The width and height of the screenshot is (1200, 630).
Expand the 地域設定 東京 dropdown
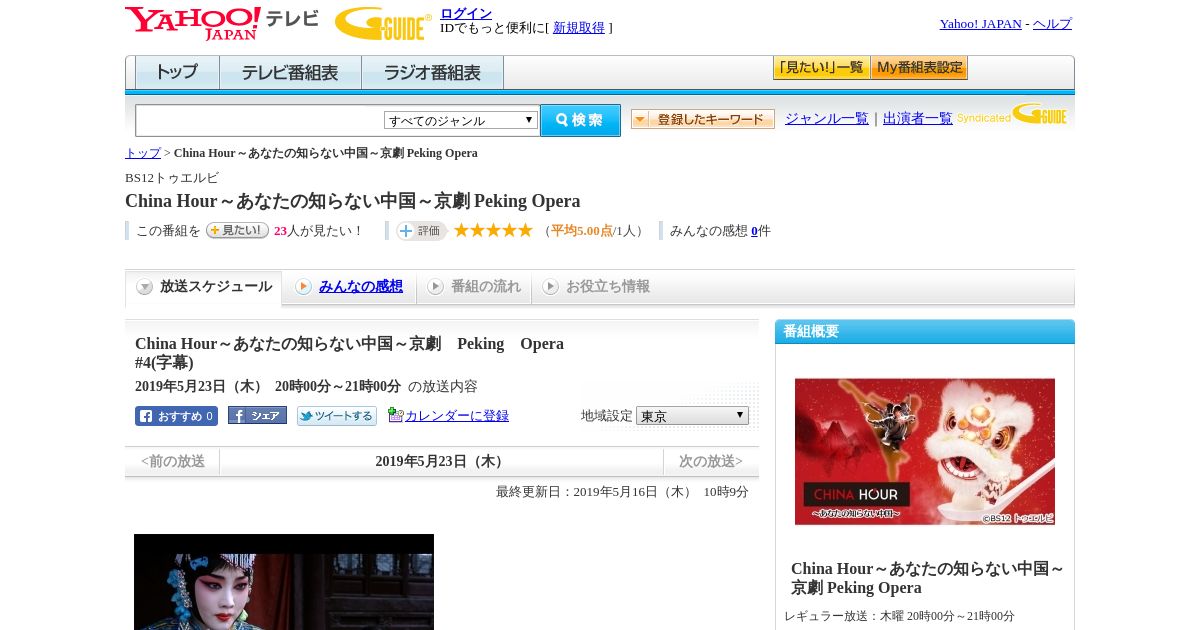(692, 415)
